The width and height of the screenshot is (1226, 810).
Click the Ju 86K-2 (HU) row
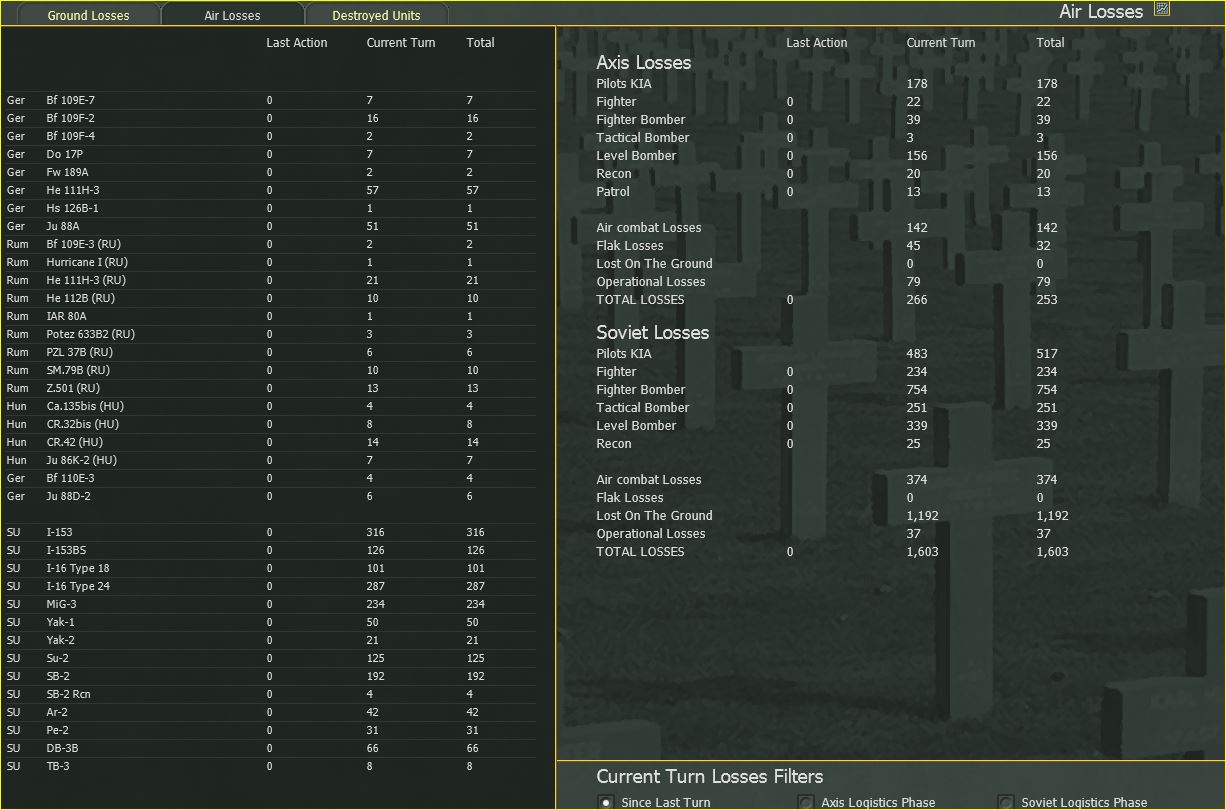click(270, 460)
